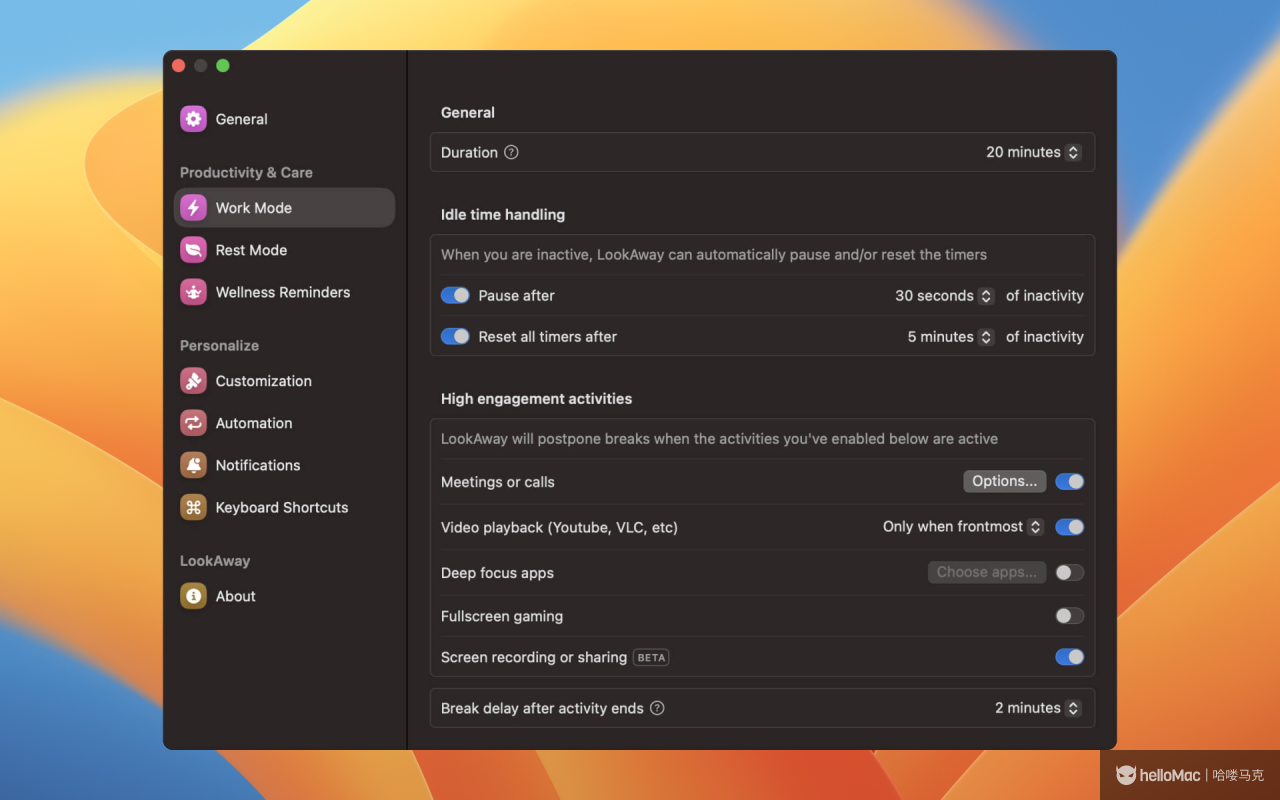Open Keyboard Shortcuts settings
Screen dimensions: 1280x800
[x=285, y=507]
